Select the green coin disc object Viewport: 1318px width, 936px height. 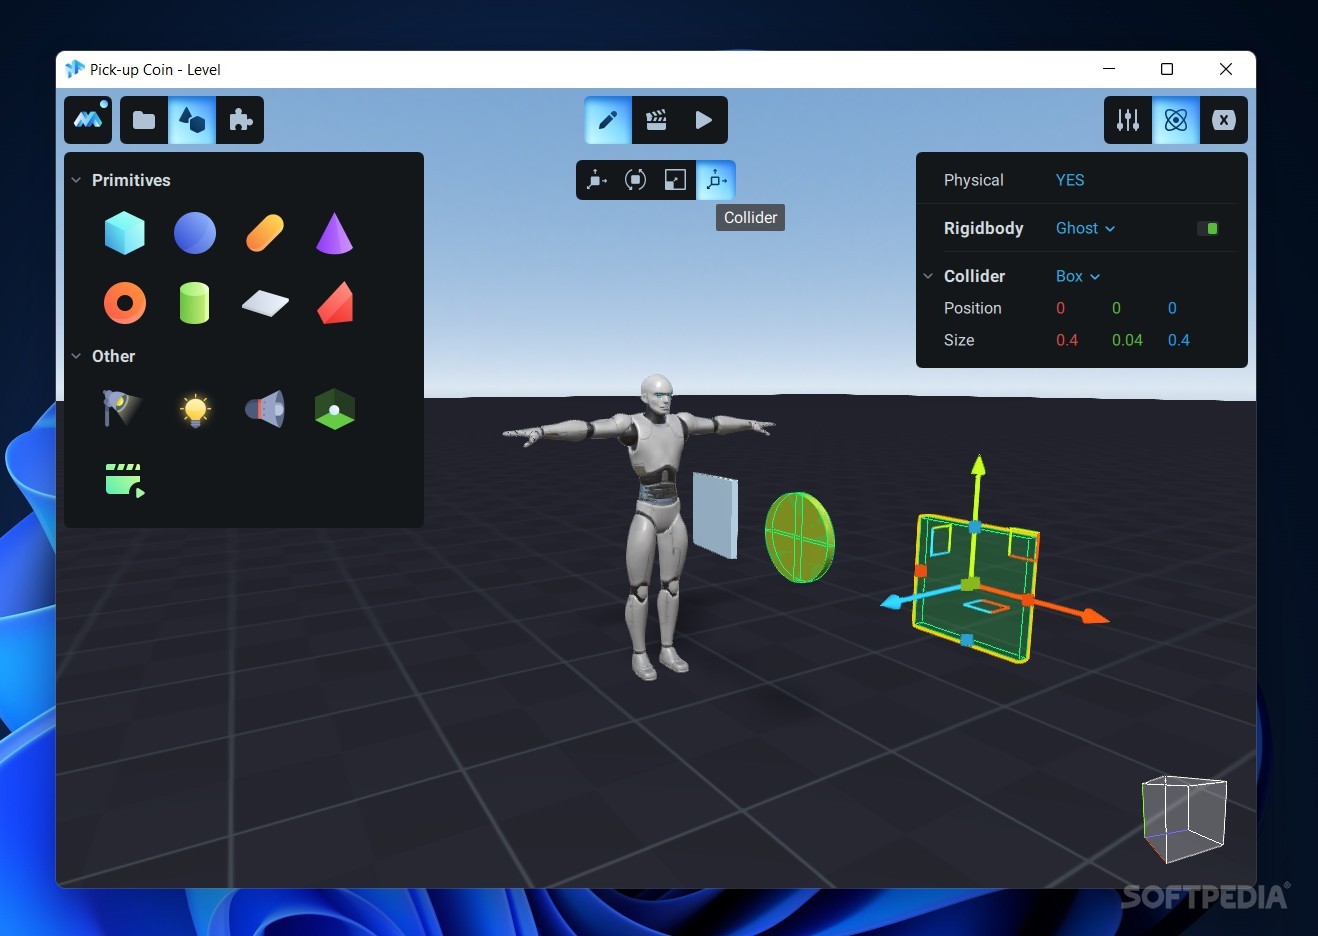tap(800, 537)
